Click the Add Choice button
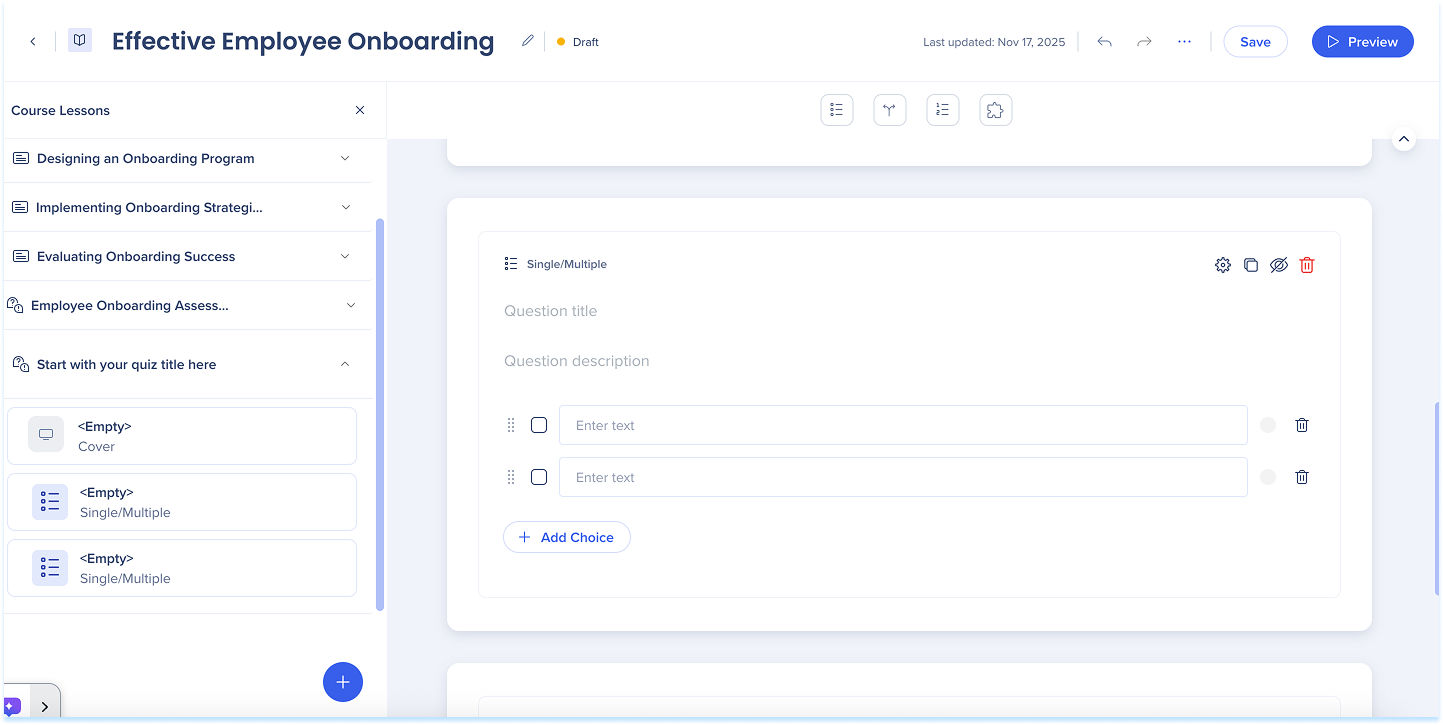 tap(566, 537)
